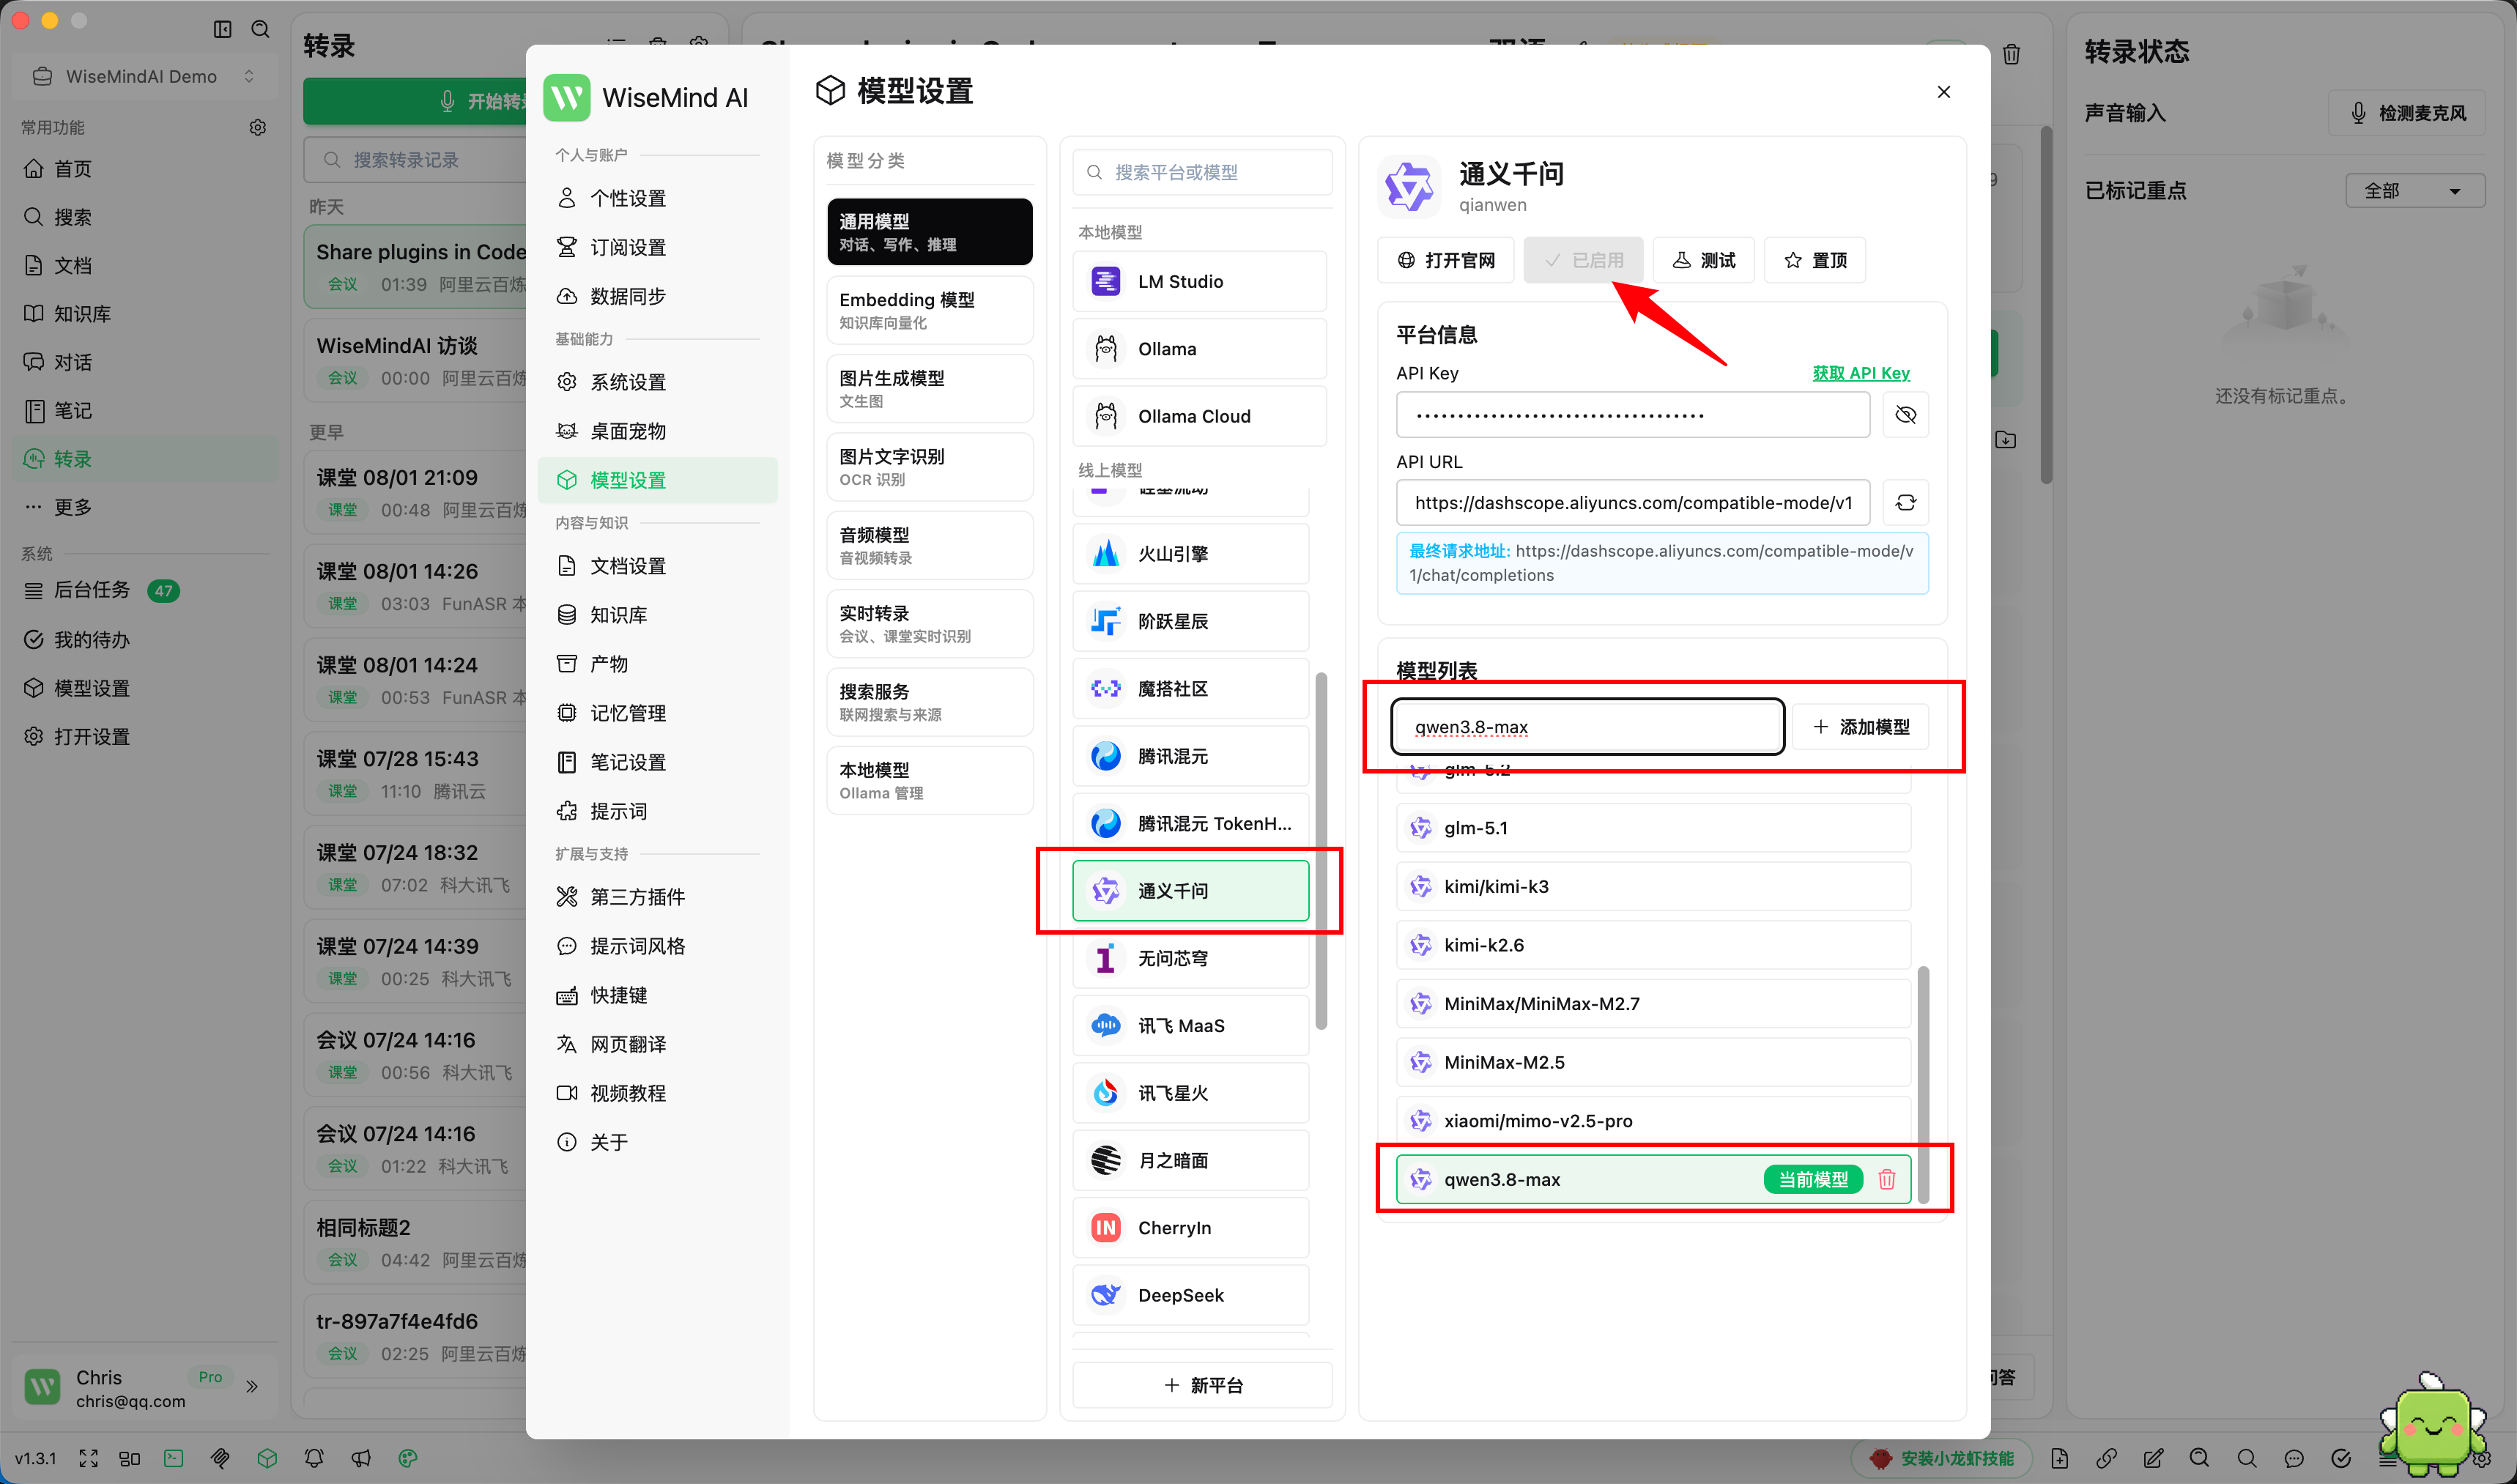This screenshot has width=2517, height=1484.
Task: Click the trash icon in the transcript header
Action: pyautogui.click(x=2012, y=54)
